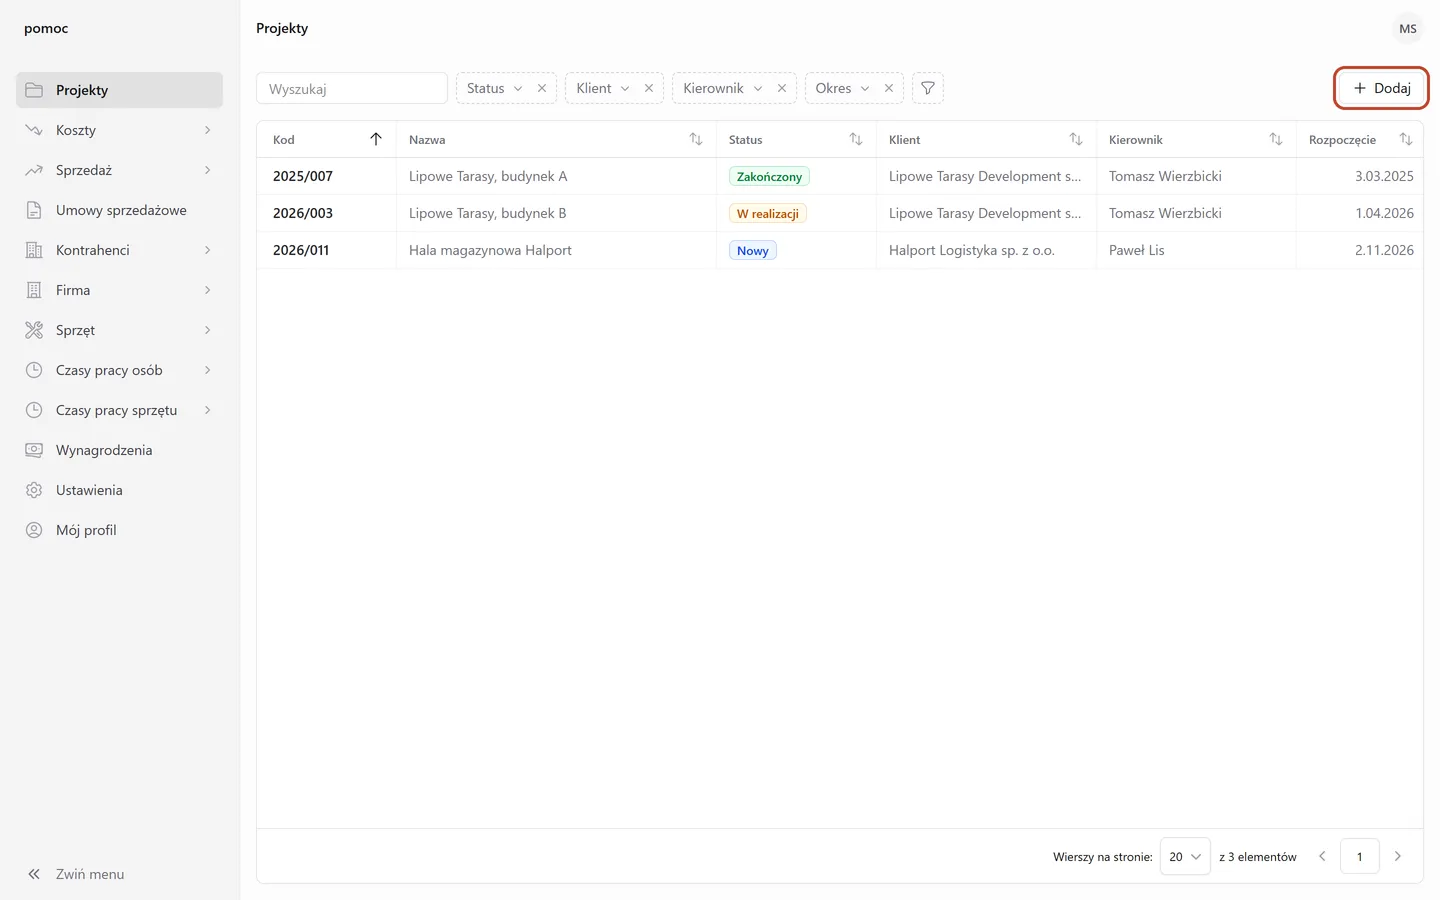Open the Kierownik filter dropdown

coord(723,88)
